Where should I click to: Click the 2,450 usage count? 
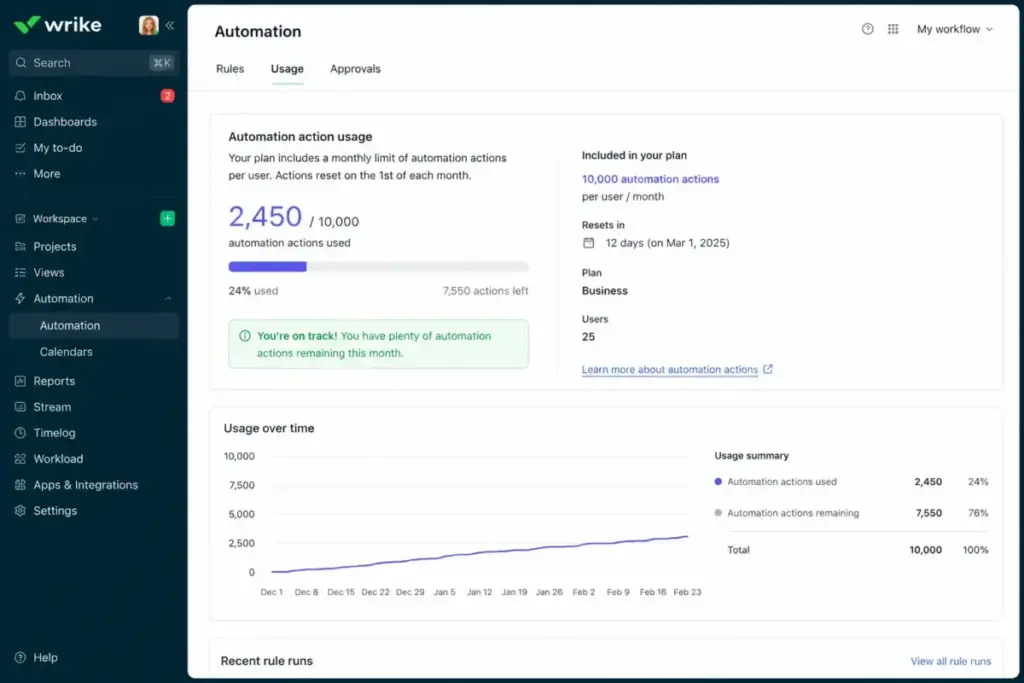(265, 217)
